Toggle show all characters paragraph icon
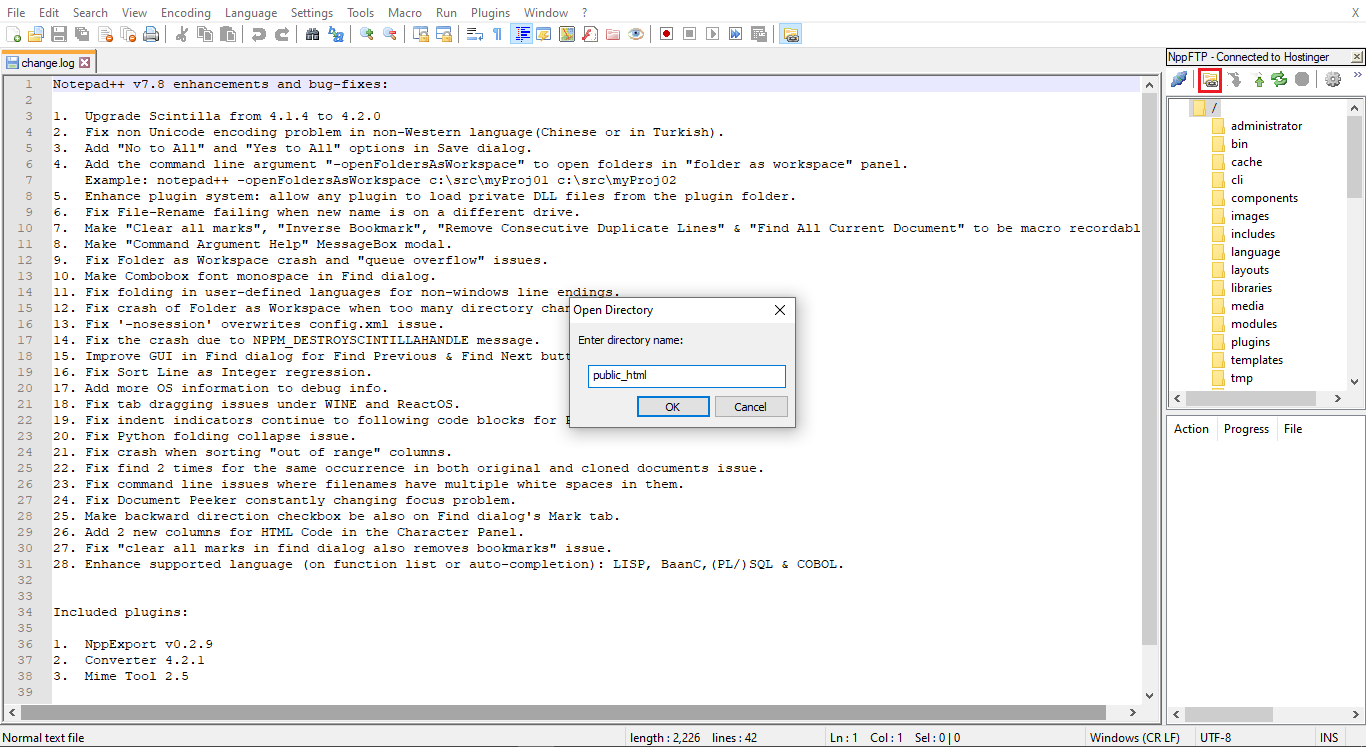The image size is (1366, 747). tap(497, 33)
